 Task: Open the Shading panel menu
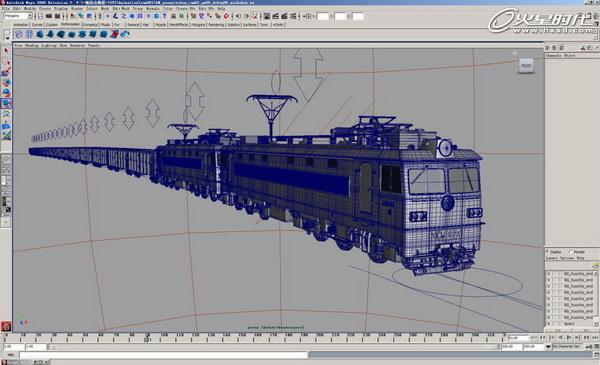(x=32, y=45)
